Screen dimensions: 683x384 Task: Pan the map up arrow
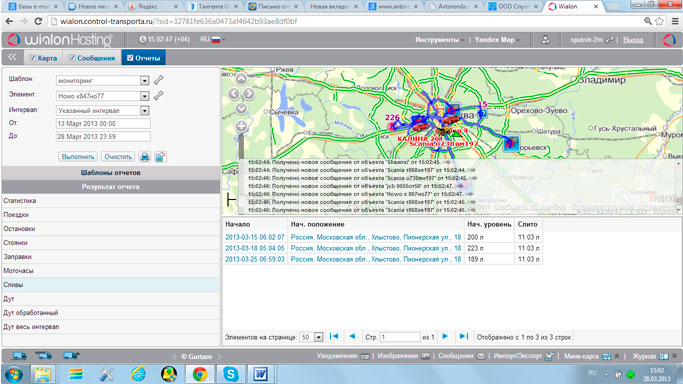241,78
